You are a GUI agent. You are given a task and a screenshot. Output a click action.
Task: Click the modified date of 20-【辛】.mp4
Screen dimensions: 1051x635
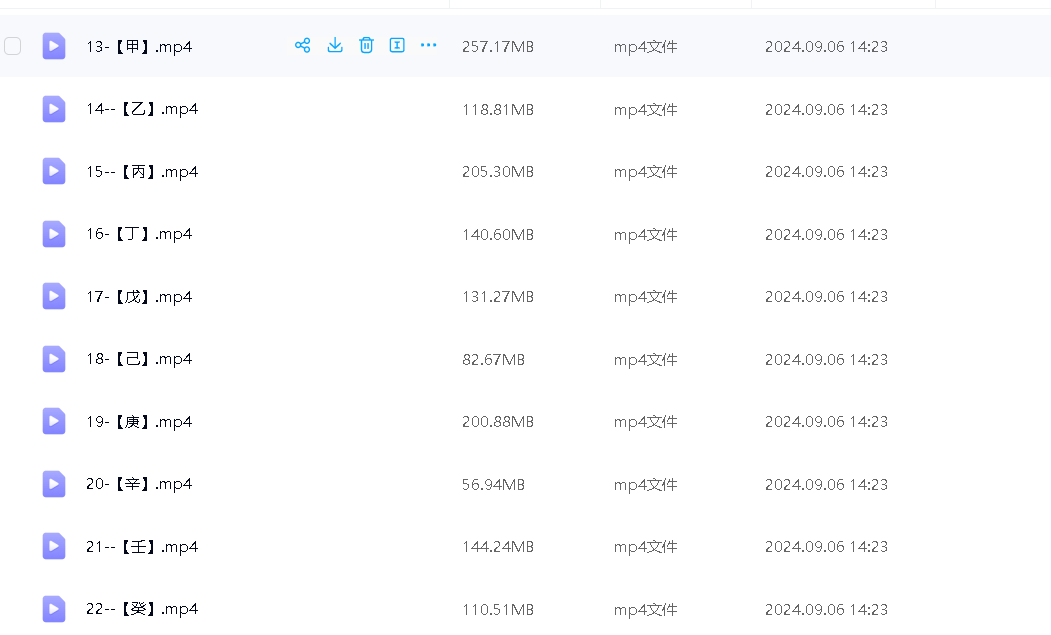click(x=826, y=484)
